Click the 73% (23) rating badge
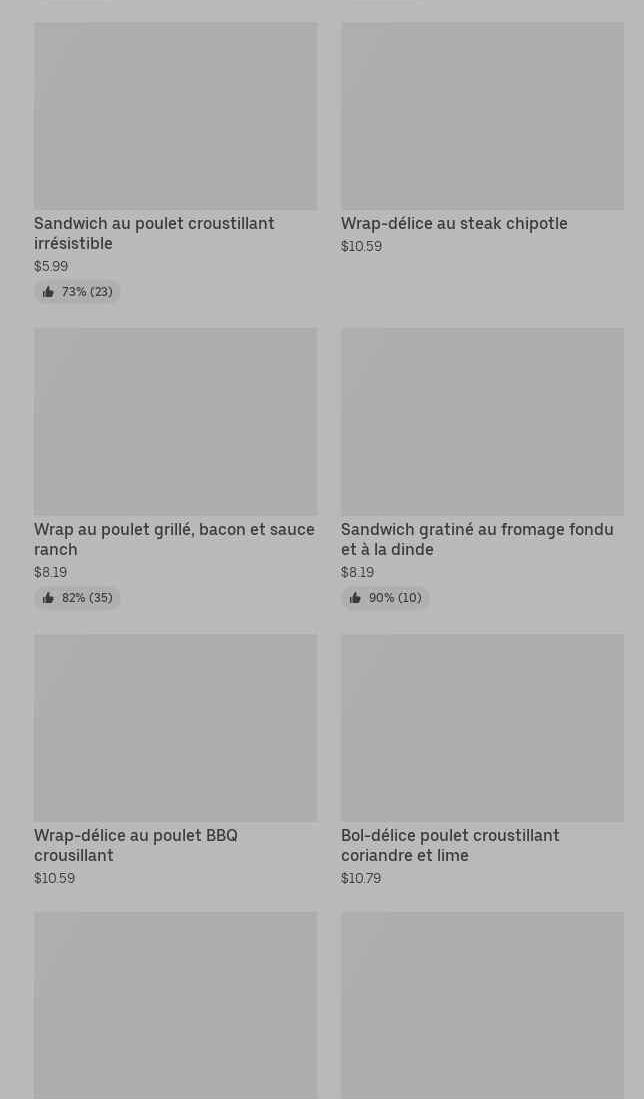Image resolution: width=644 pixels, height=1099 pixels. [x=78, y=292]
